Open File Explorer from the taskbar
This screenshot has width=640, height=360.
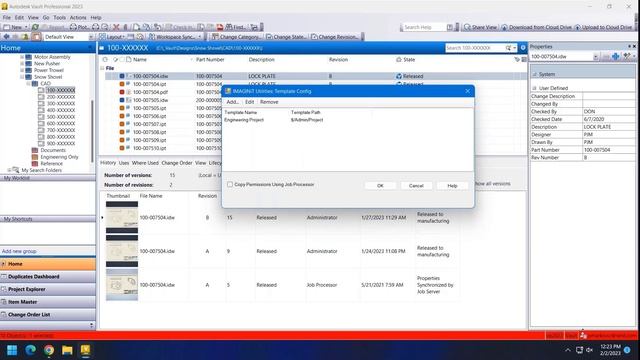(x=67, y=350)
